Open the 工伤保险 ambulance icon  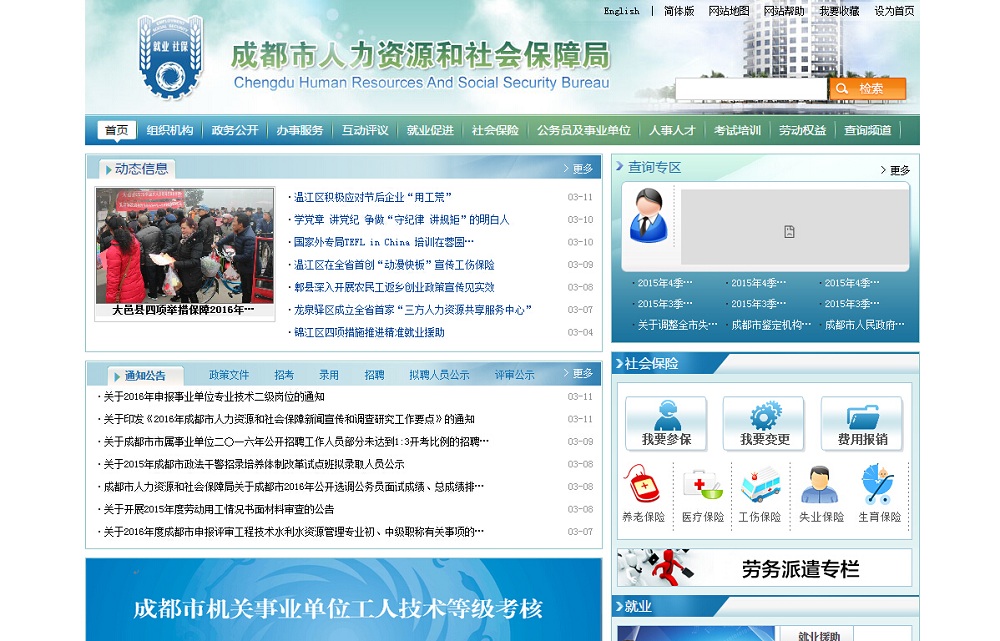[x=760, y=484]
